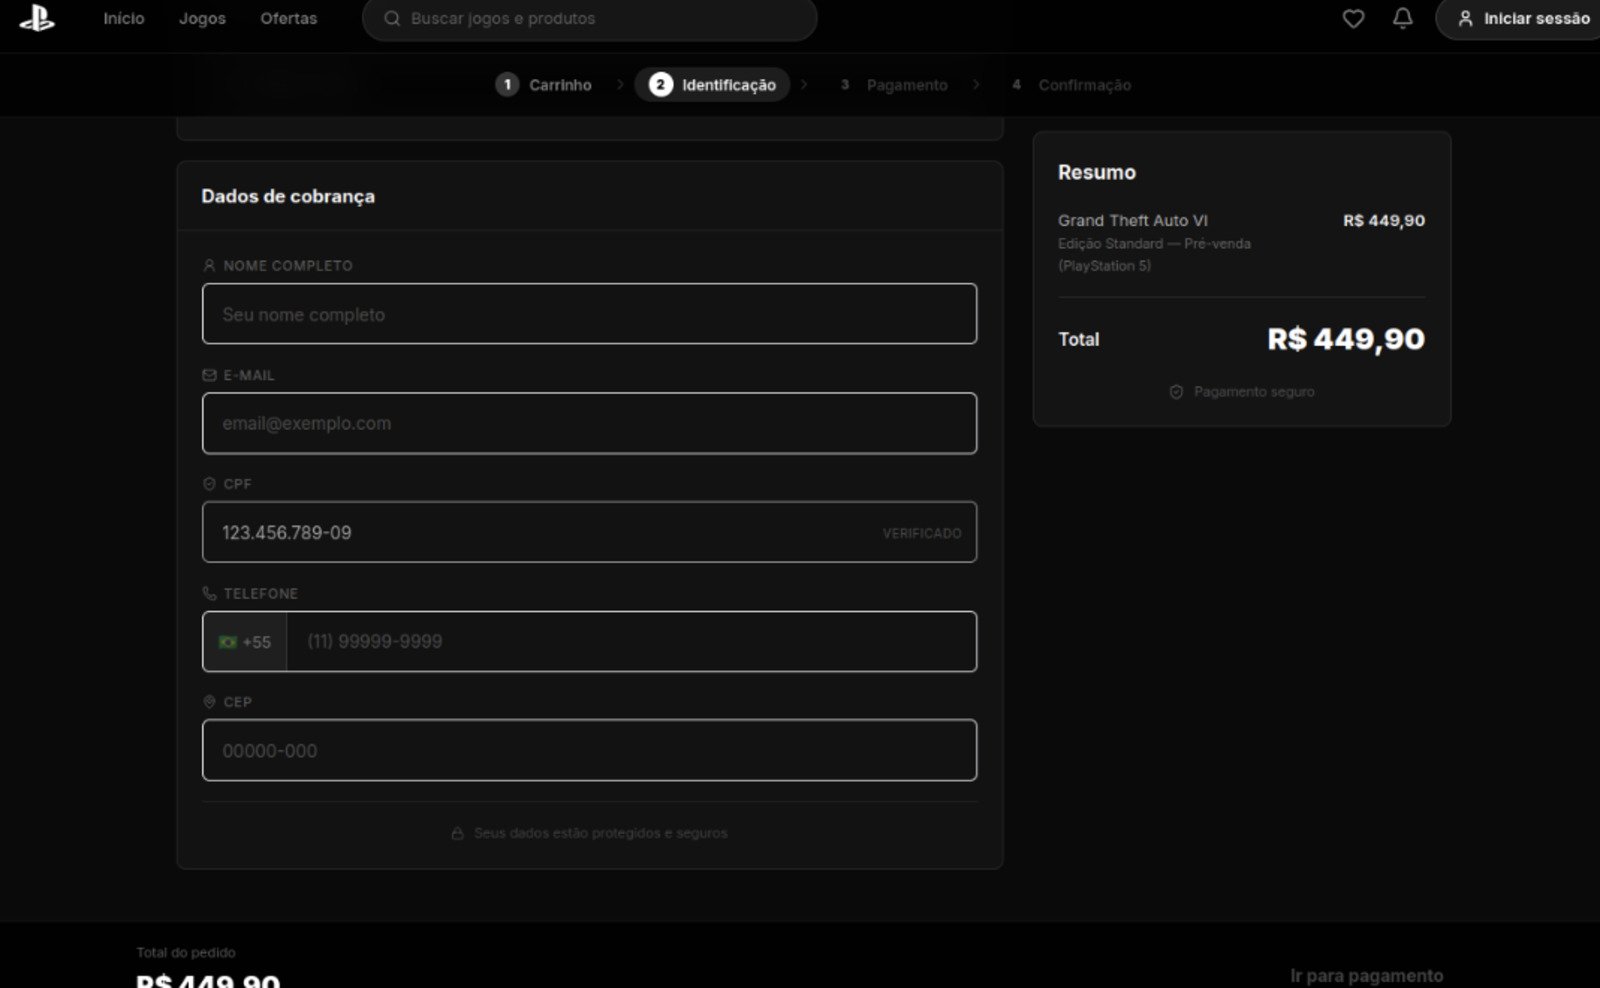Image resolution: width=1600 pixels, height=988 pixels.
Task: Open the Jogos menu item
Action: click(x=202, y=18)
